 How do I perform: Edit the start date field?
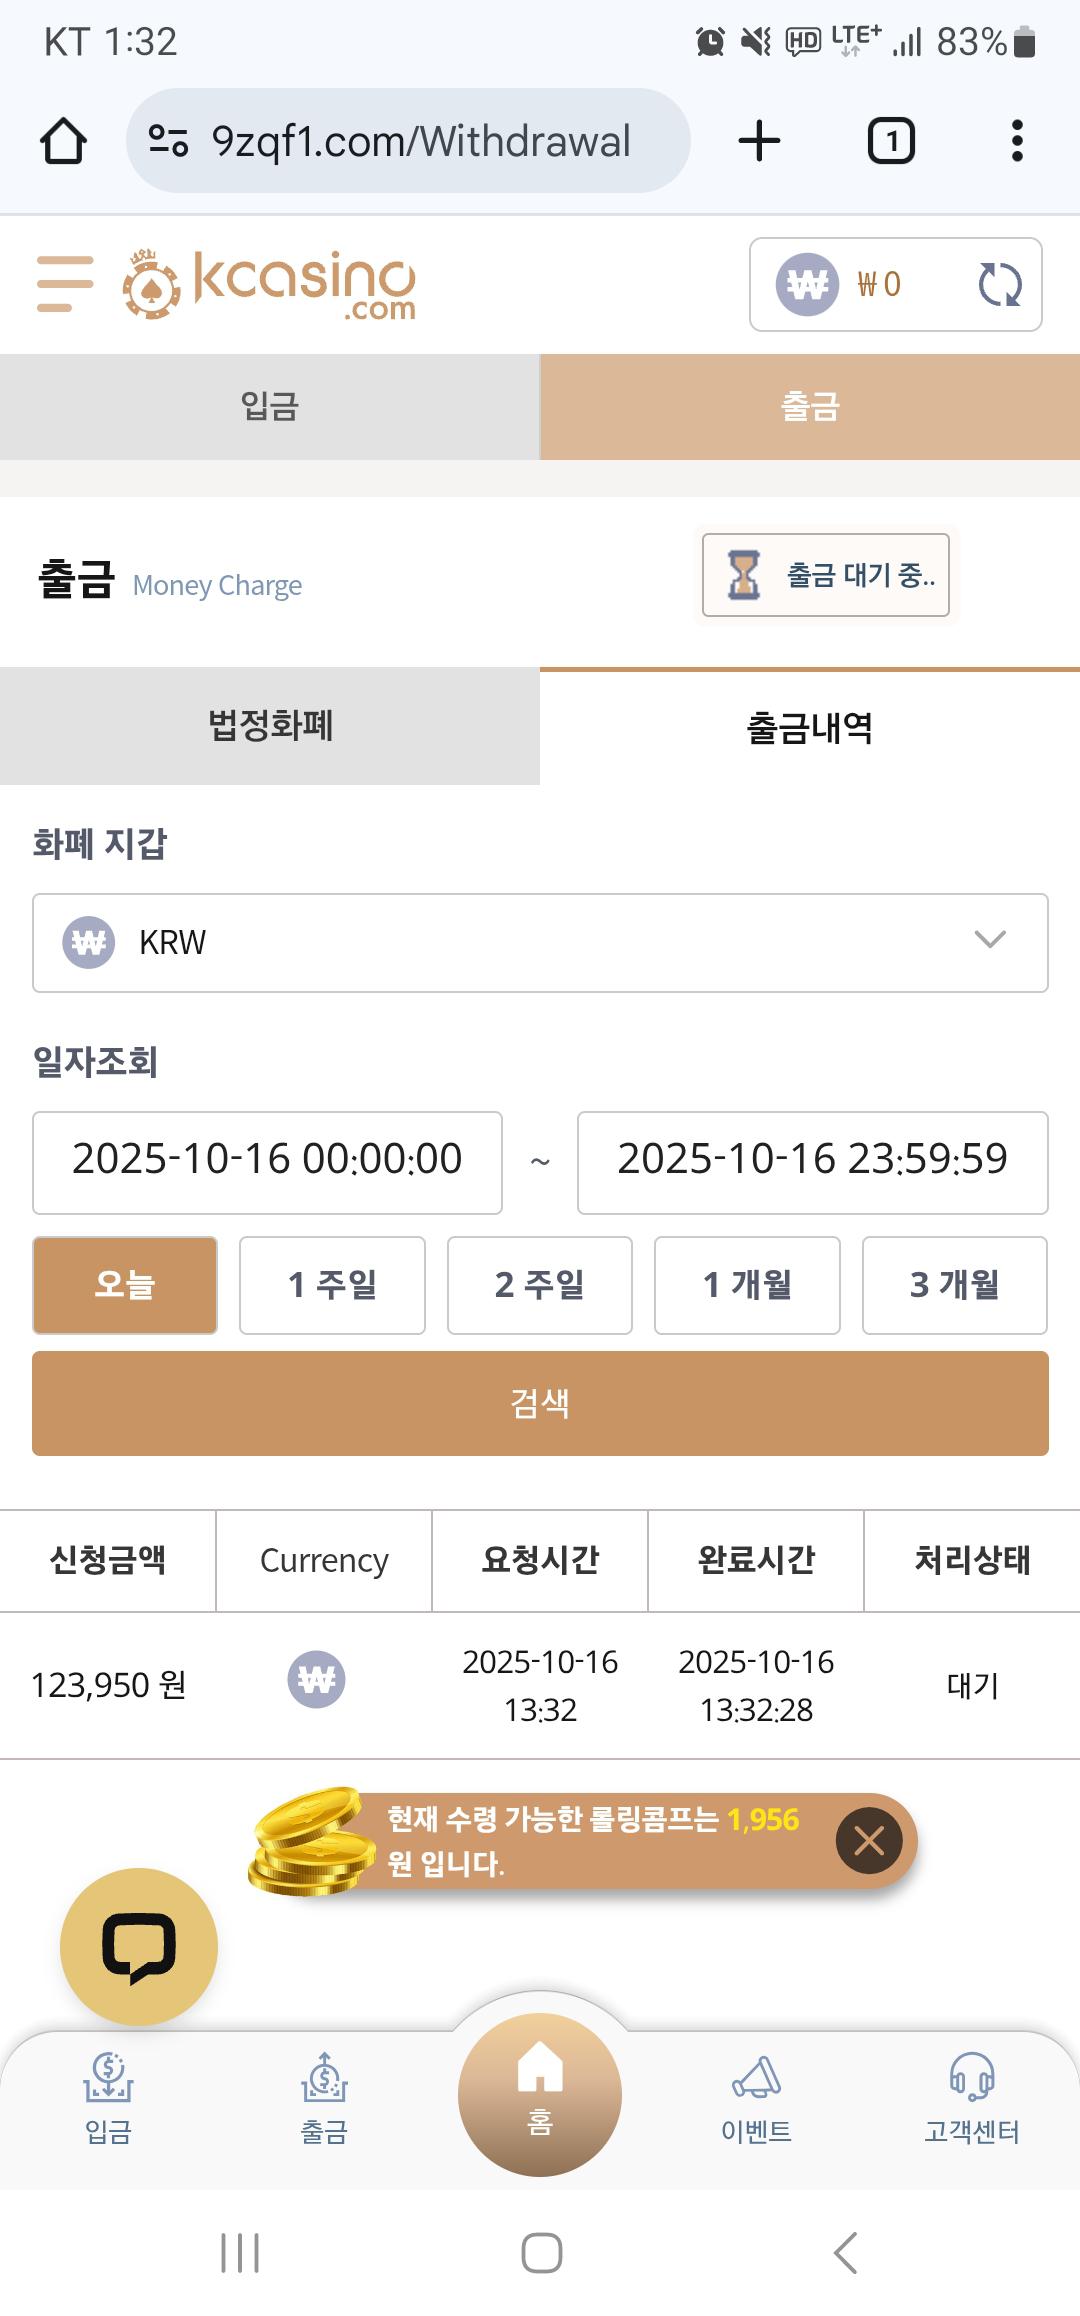pyautogui.click(x=267, y=1162)
